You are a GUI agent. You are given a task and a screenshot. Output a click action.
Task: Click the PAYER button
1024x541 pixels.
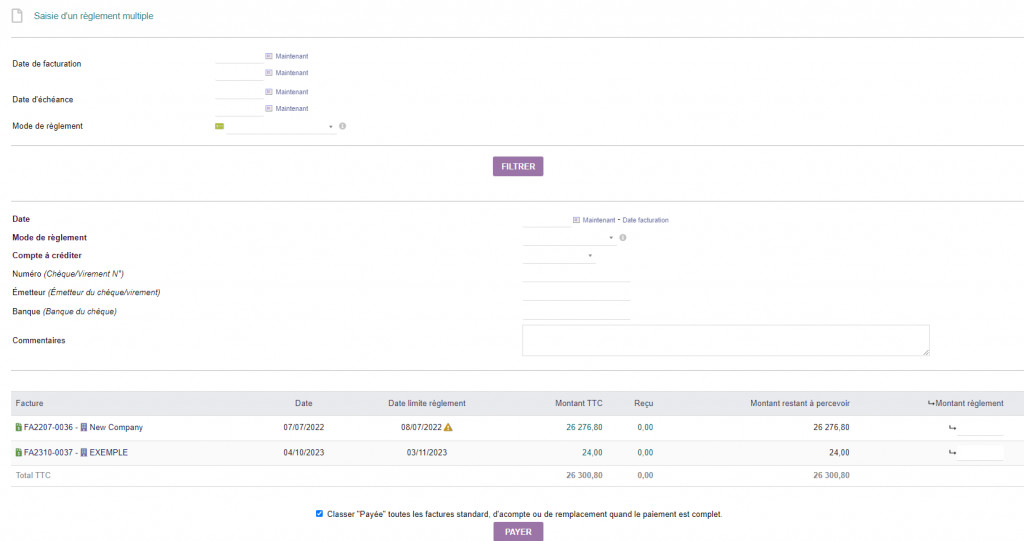[518, 532]
